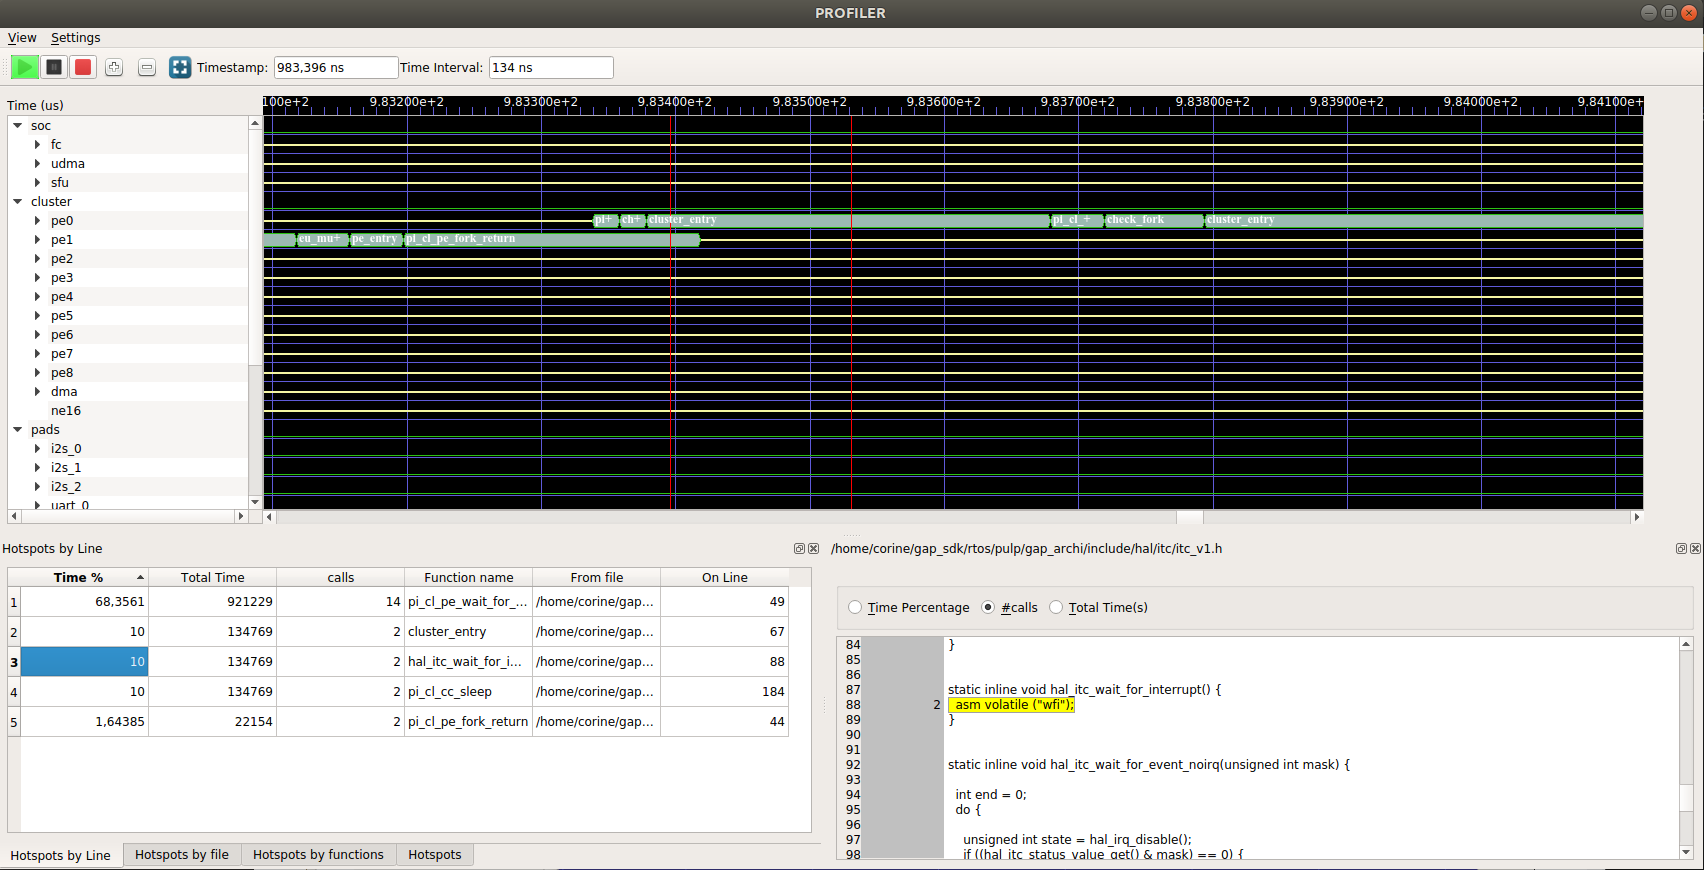Expand the sfu tree node
The width and height of the screenshot is (1704, 870).
pos(38,182)
